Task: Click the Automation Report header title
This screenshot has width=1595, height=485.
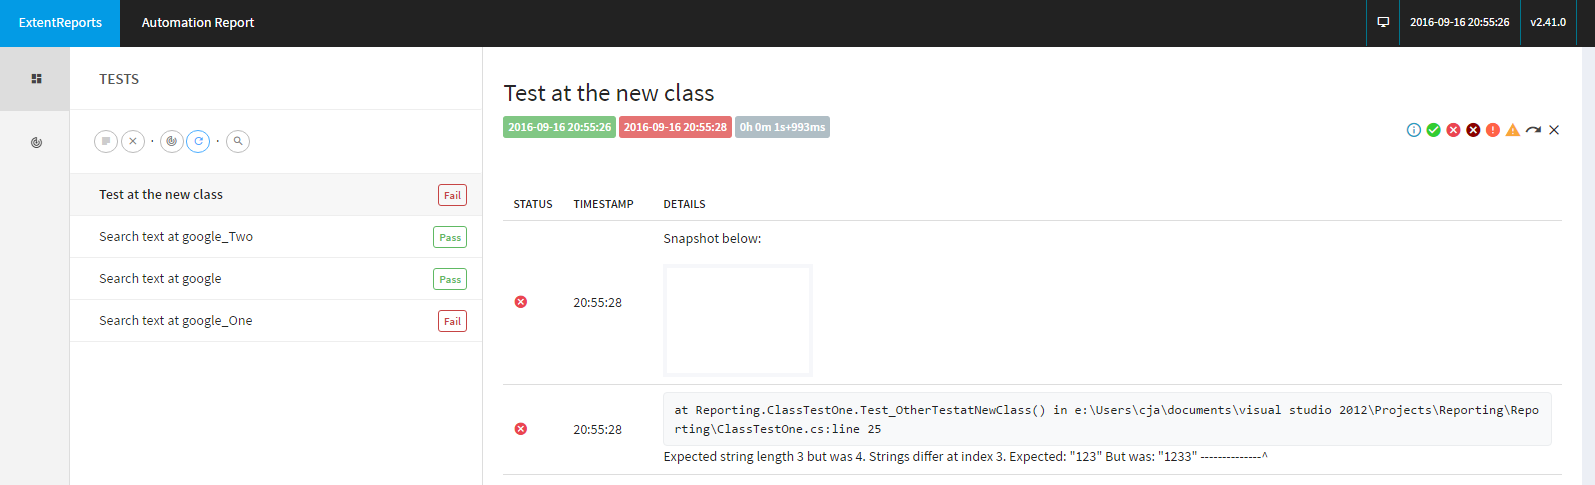Action: tap(198, 23)
